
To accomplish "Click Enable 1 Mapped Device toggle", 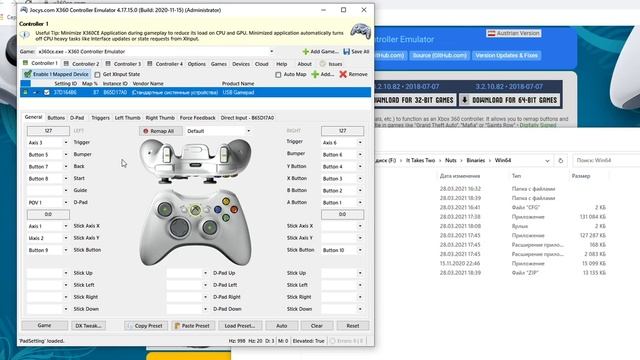I will (x=56, y=74).
